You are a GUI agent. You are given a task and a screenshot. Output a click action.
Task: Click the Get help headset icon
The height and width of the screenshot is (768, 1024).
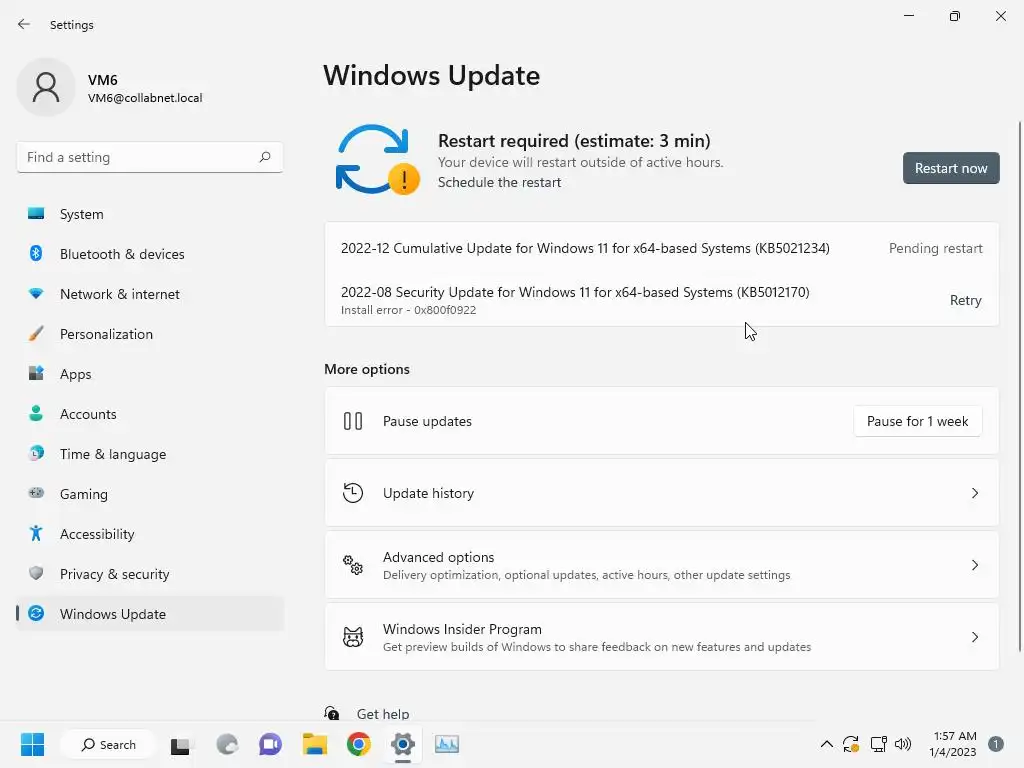pos(332,713)
